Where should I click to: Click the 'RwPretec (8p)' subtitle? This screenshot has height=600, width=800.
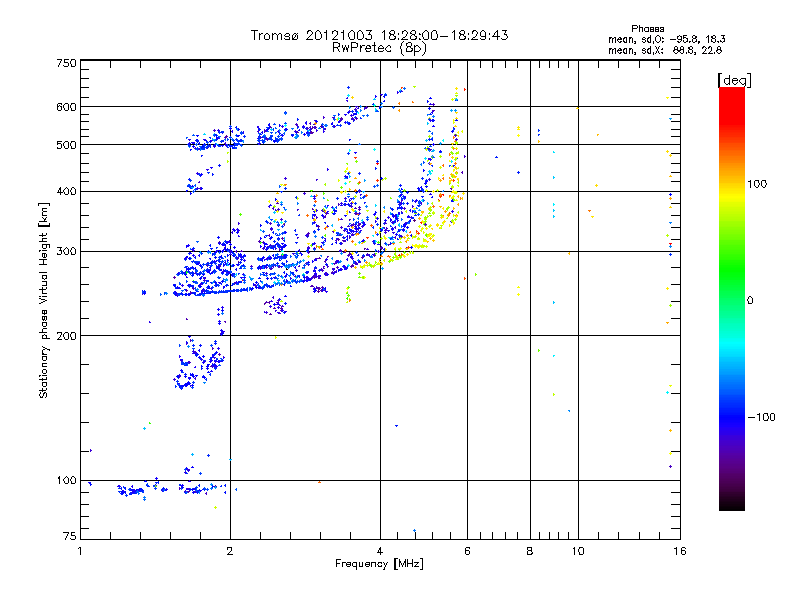click(x=379, y=48)
